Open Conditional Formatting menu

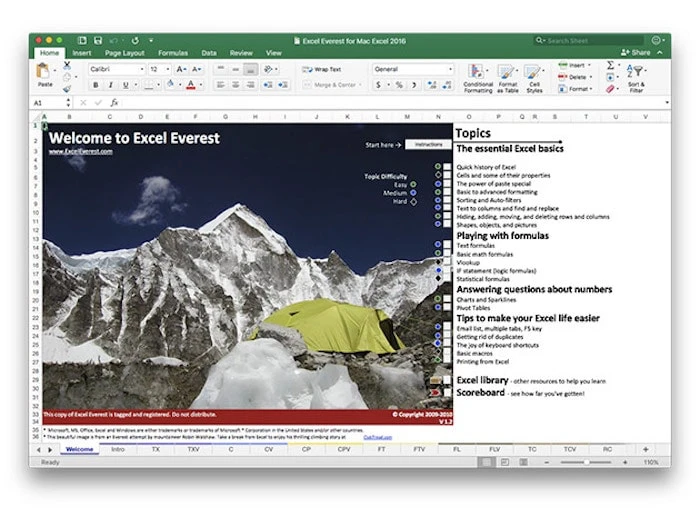coord(478,78)
